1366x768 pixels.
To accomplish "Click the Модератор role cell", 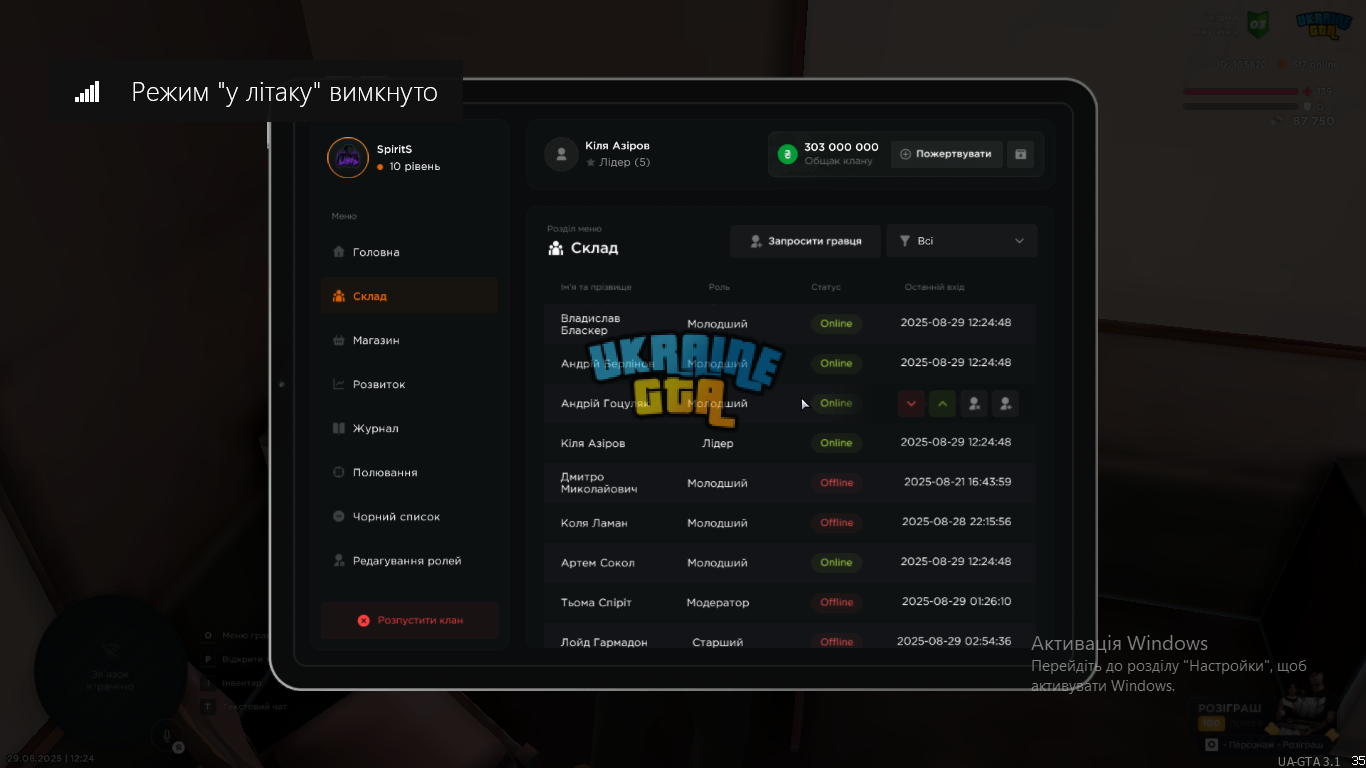I will pos(717,602).
